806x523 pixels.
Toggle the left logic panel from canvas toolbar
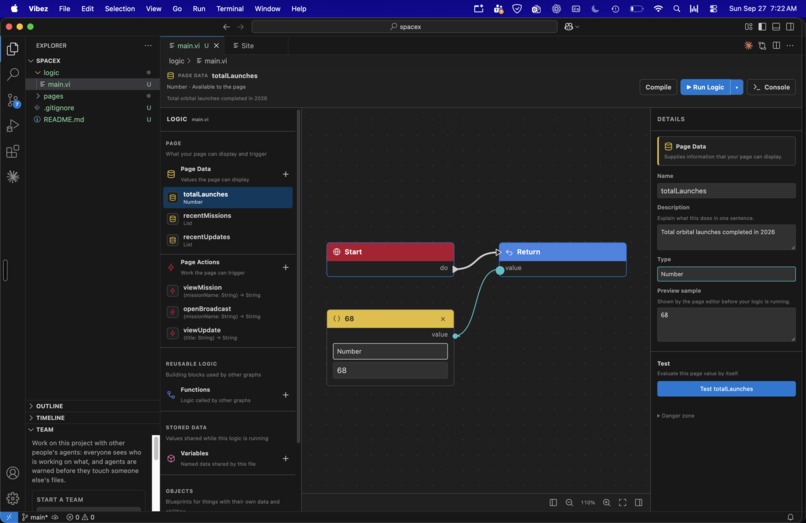[553, 502]
